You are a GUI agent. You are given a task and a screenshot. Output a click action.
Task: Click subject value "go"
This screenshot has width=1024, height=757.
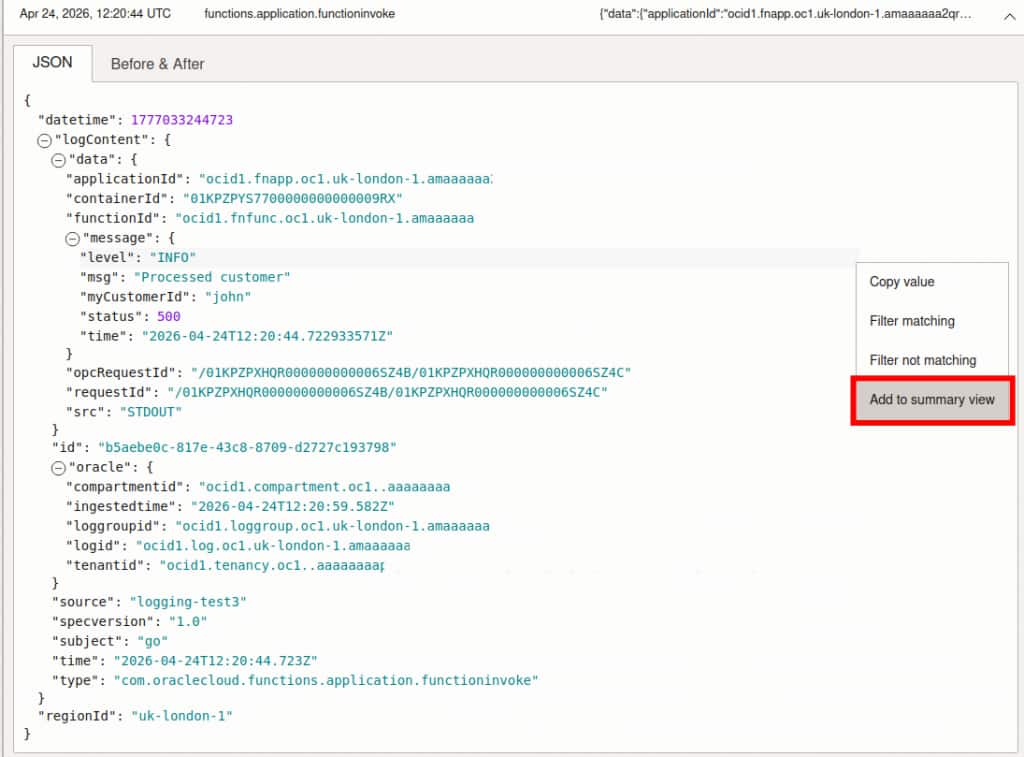point(152,641)
